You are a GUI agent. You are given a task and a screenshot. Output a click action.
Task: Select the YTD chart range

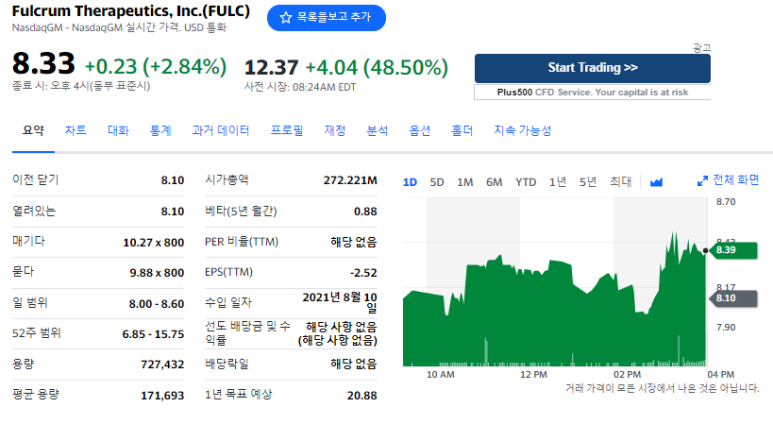(x=526, y=182)
